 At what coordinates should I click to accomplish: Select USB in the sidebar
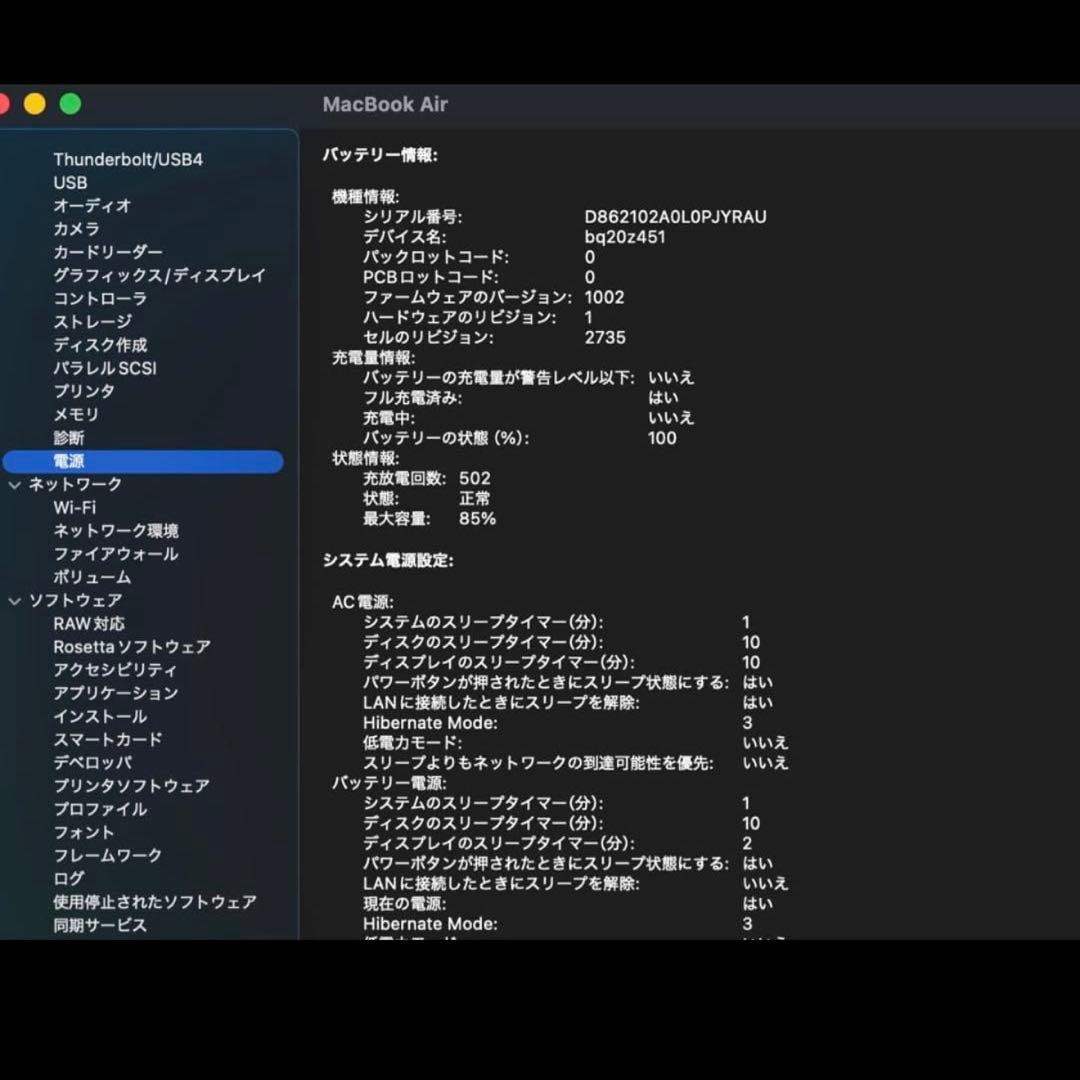[x=70, y=183]
